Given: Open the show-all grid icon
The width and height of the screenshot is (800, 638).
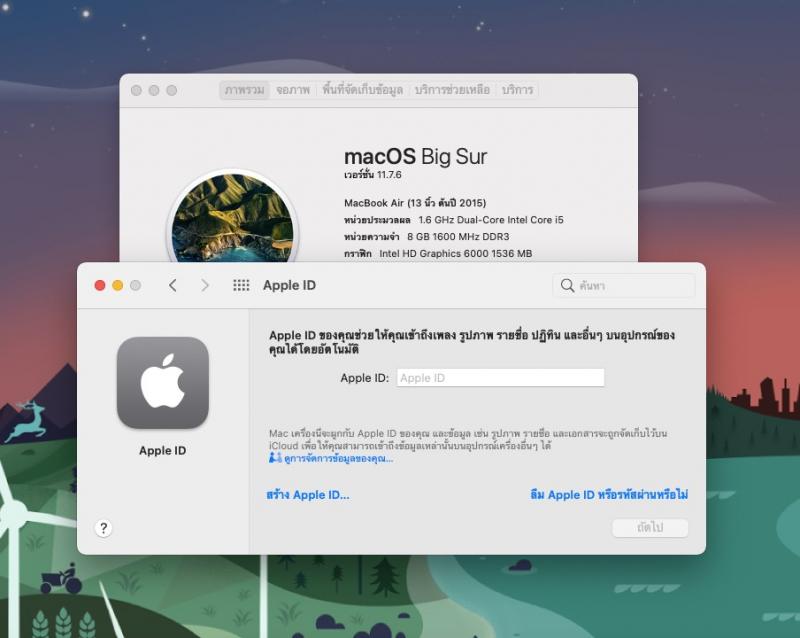Looking at the screenshot, I should coord(241,285).
